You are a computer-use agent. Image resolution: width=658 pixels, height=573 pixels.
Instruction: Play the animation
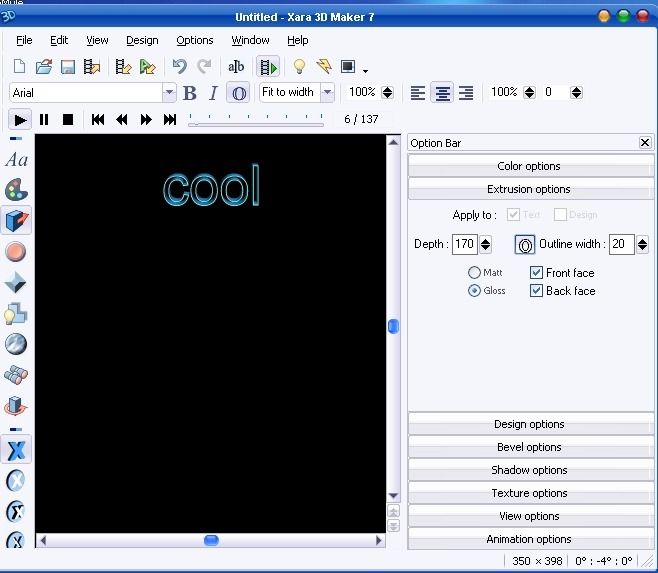pos(20,120)
